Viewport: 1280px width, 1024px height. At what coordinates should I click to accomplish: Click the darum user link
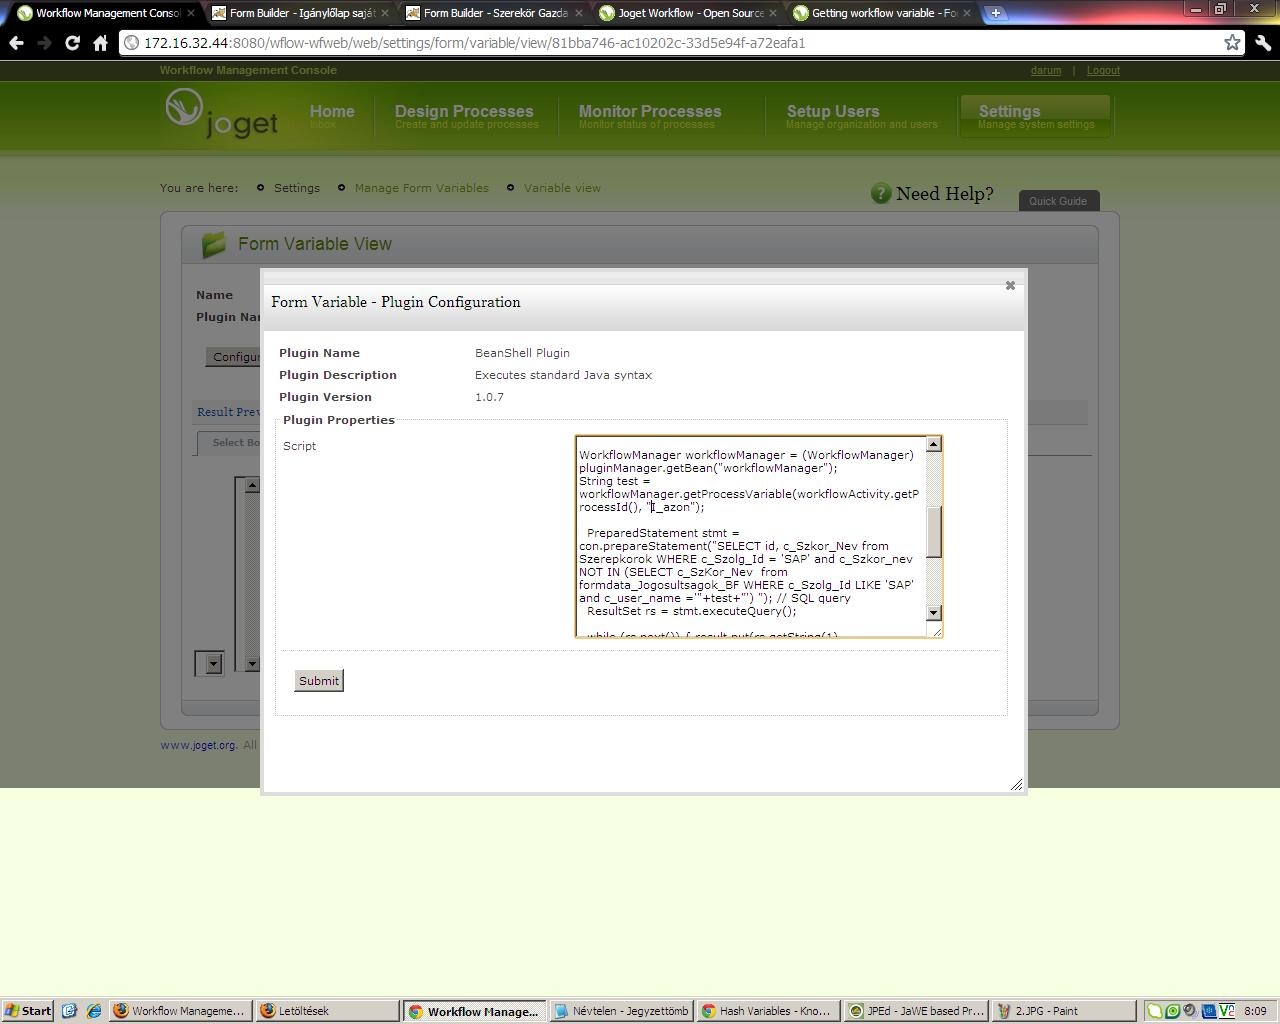(x=1046, y=70)
